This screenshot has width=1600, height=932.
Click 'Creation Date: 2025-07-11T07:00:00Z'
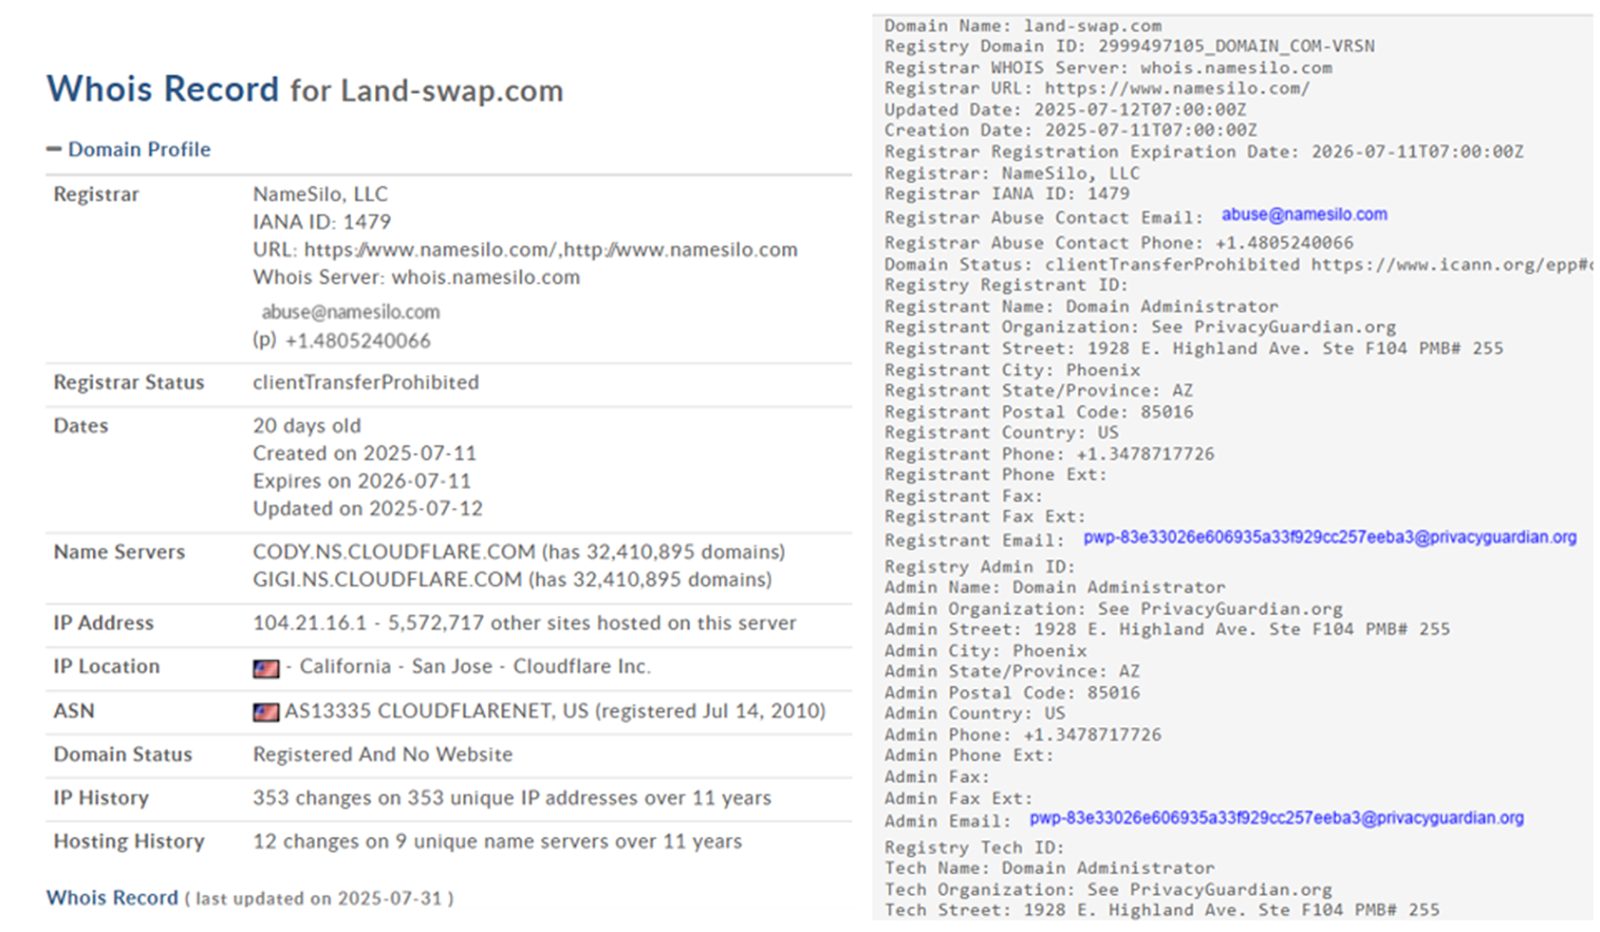(1070, 130)
